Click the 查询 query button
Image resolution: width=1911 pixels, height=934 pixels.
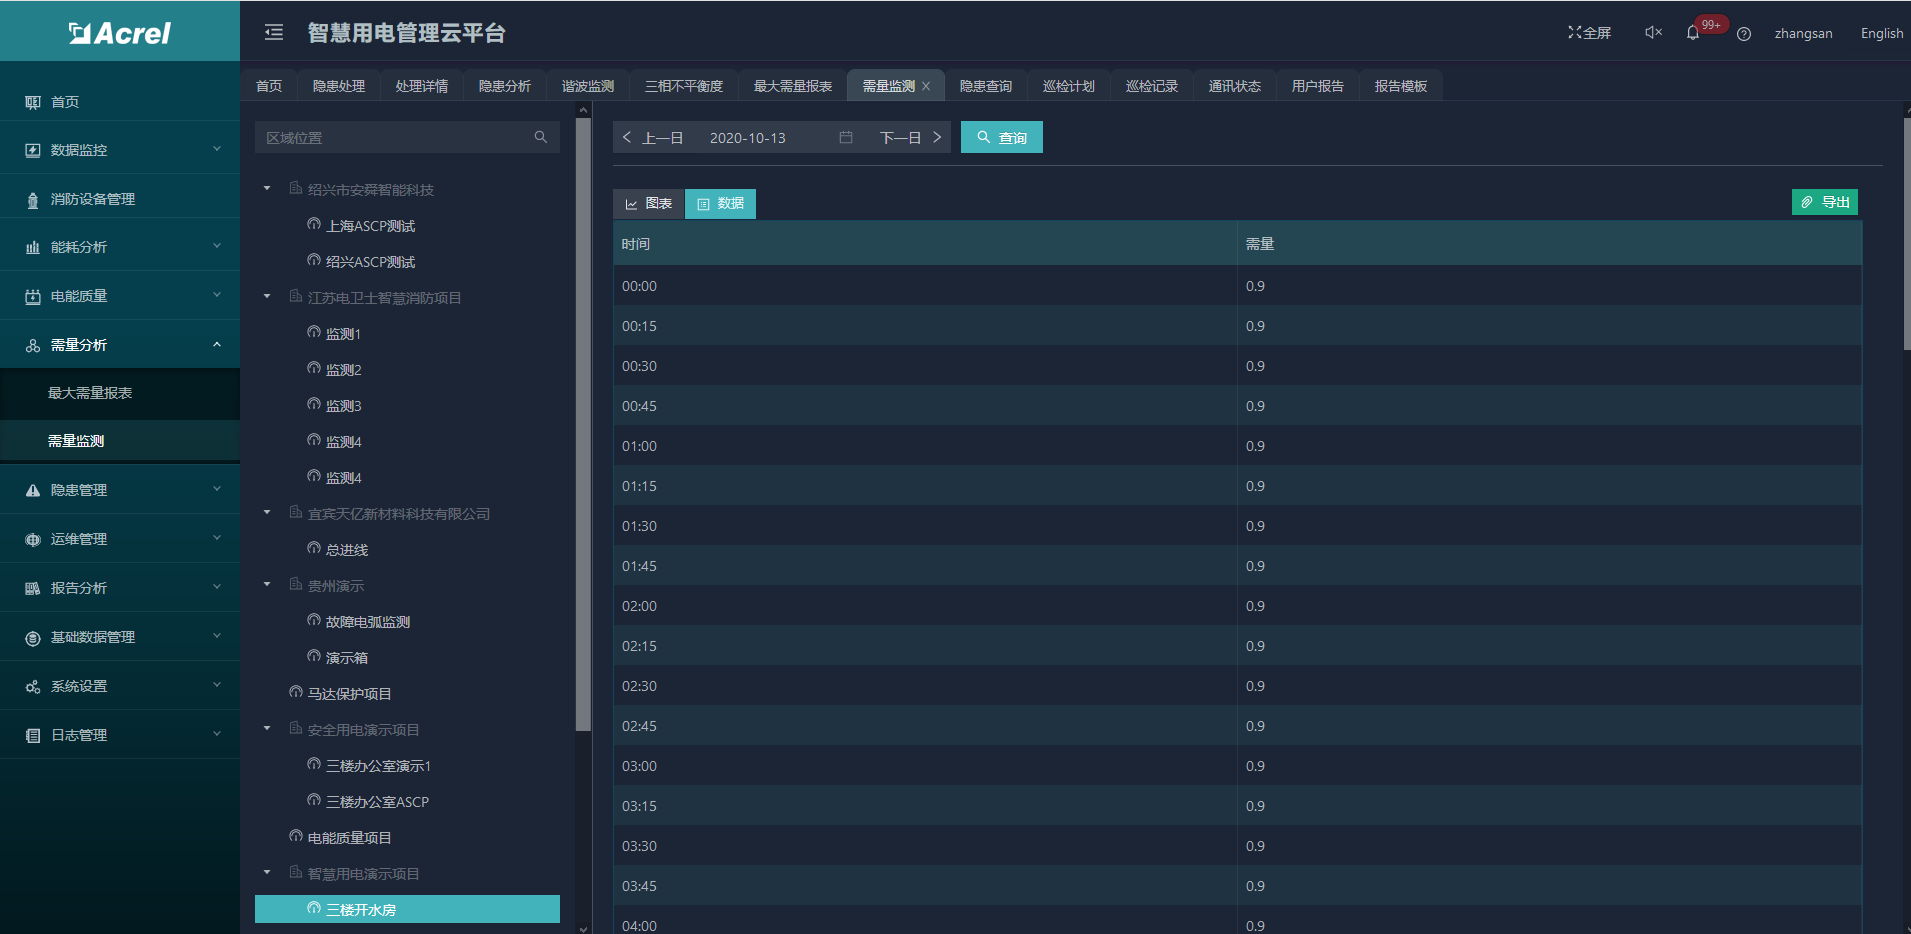[1002, 137]
